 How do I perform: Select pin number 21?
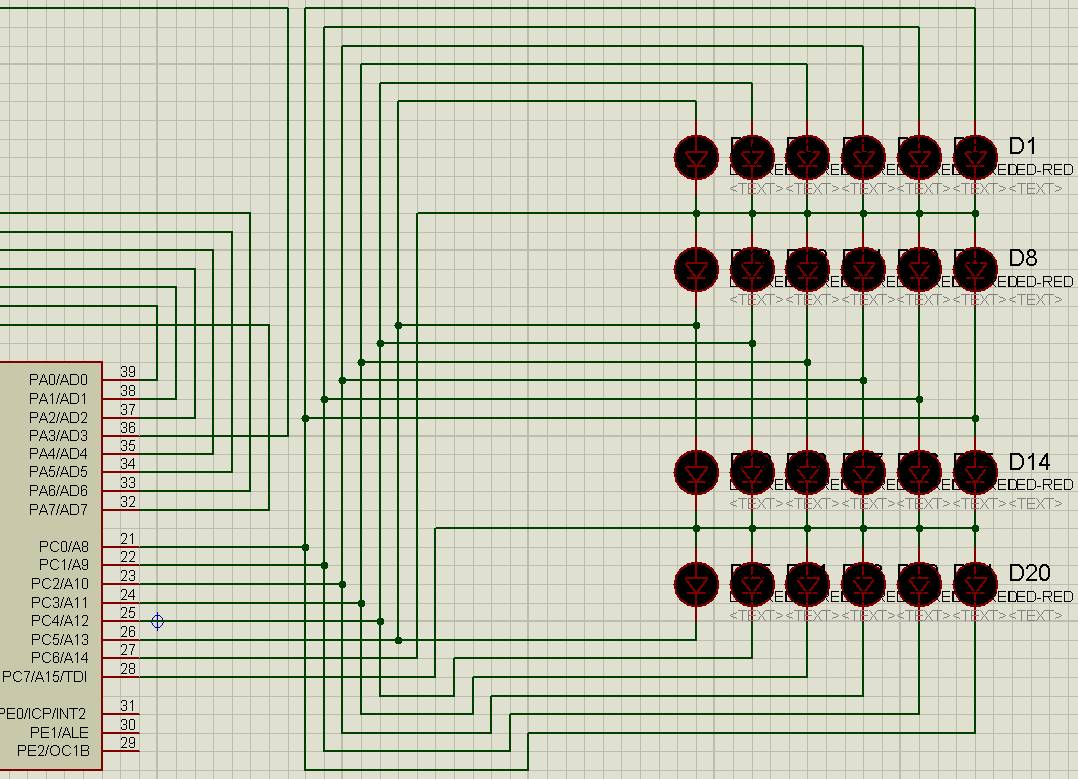(x=128, y=539)
